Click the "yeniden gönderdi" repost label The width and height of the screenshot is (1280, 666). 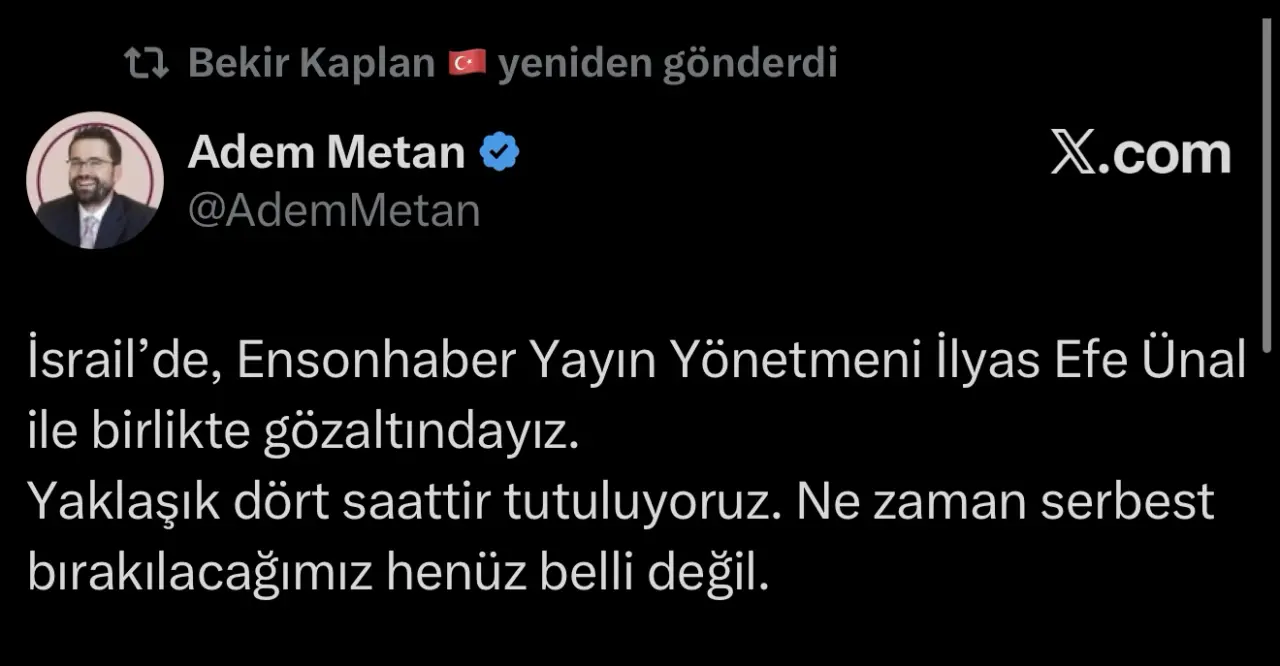[x=667, y=65]
